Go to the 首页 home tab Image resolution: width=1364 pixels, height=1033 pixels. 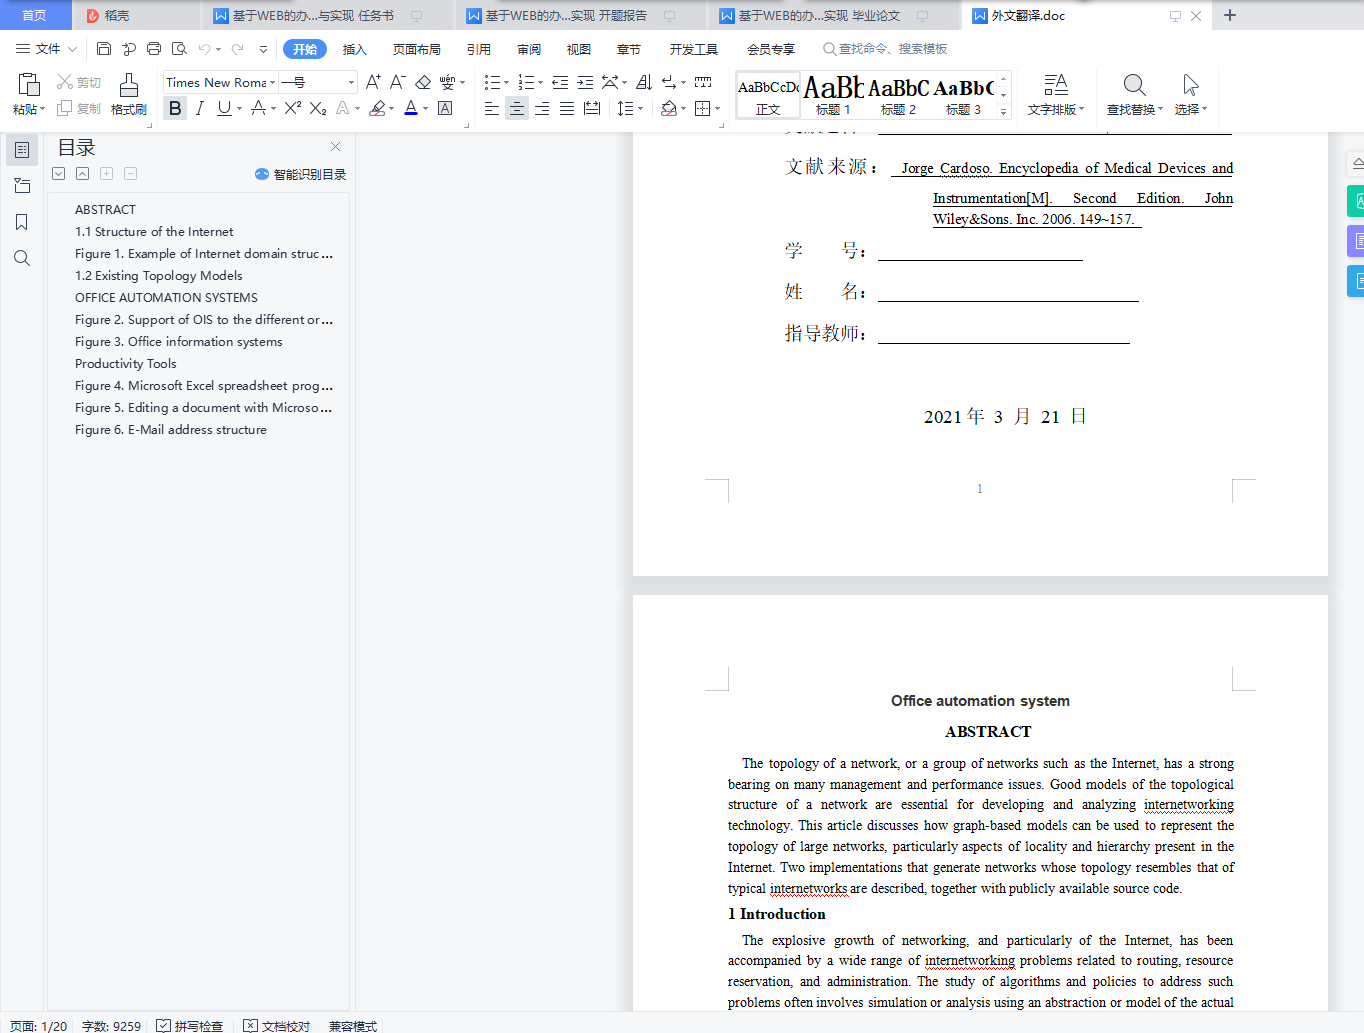(x=35, y=15)
